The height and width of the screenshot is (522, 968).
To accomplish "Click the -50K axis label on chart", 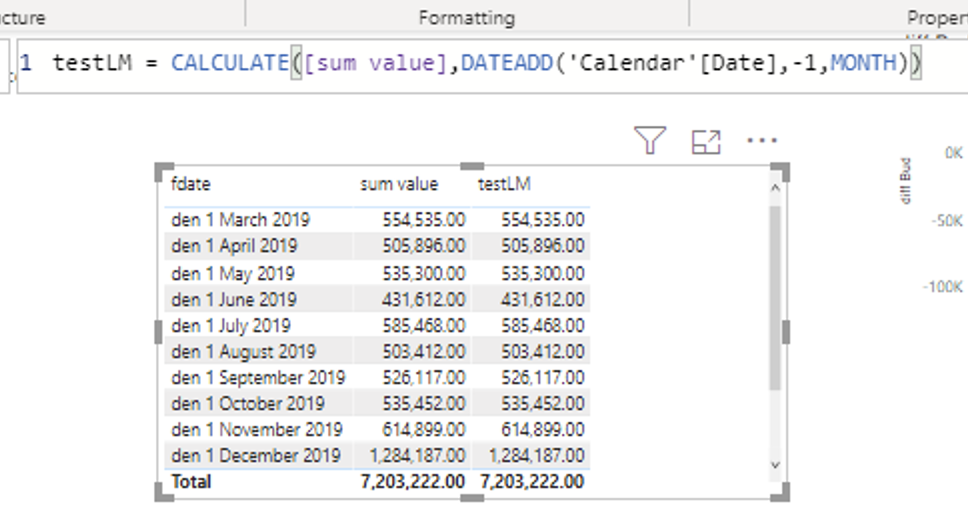I will coord(947,220).
